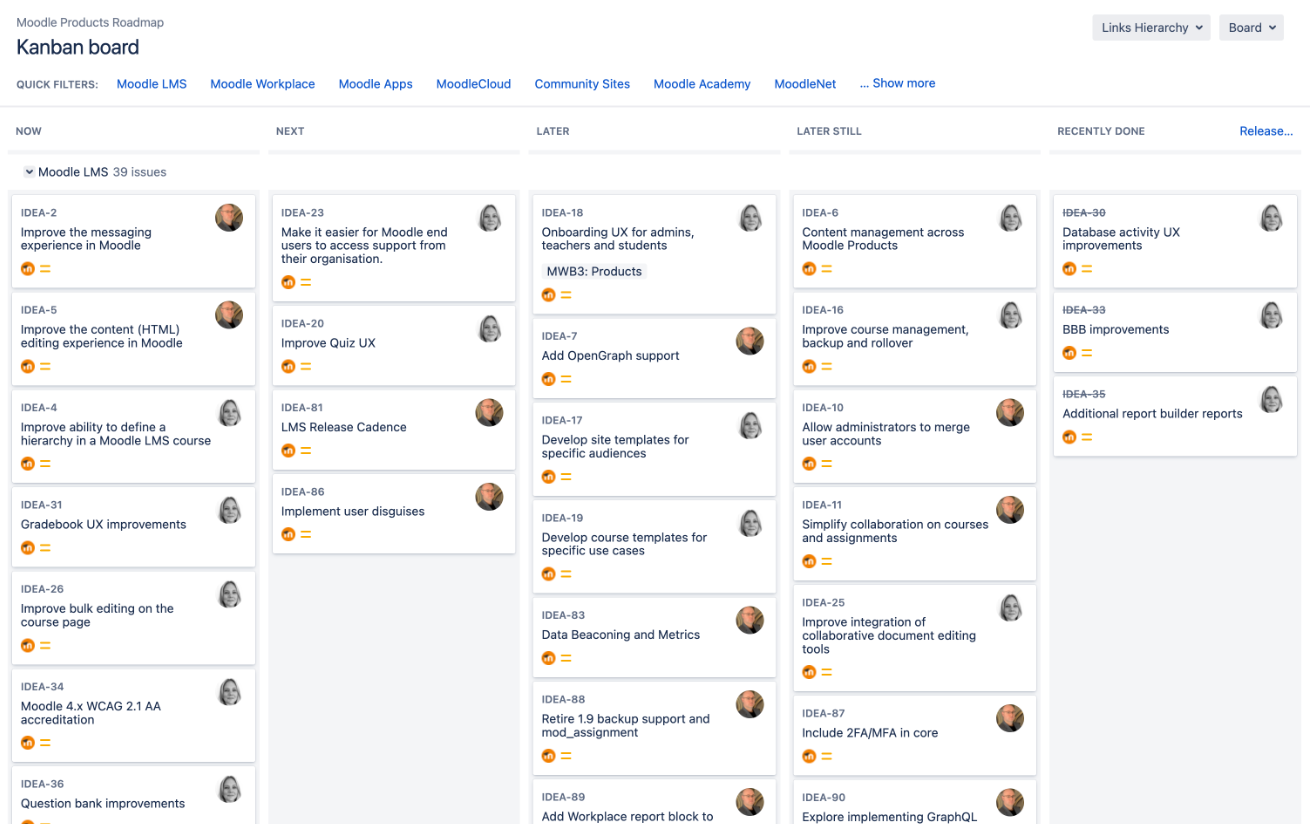The height and width of the screenshot is (824, 1310).
Task: Open issue key IDEA-81
Action: [x=302, y=408]
